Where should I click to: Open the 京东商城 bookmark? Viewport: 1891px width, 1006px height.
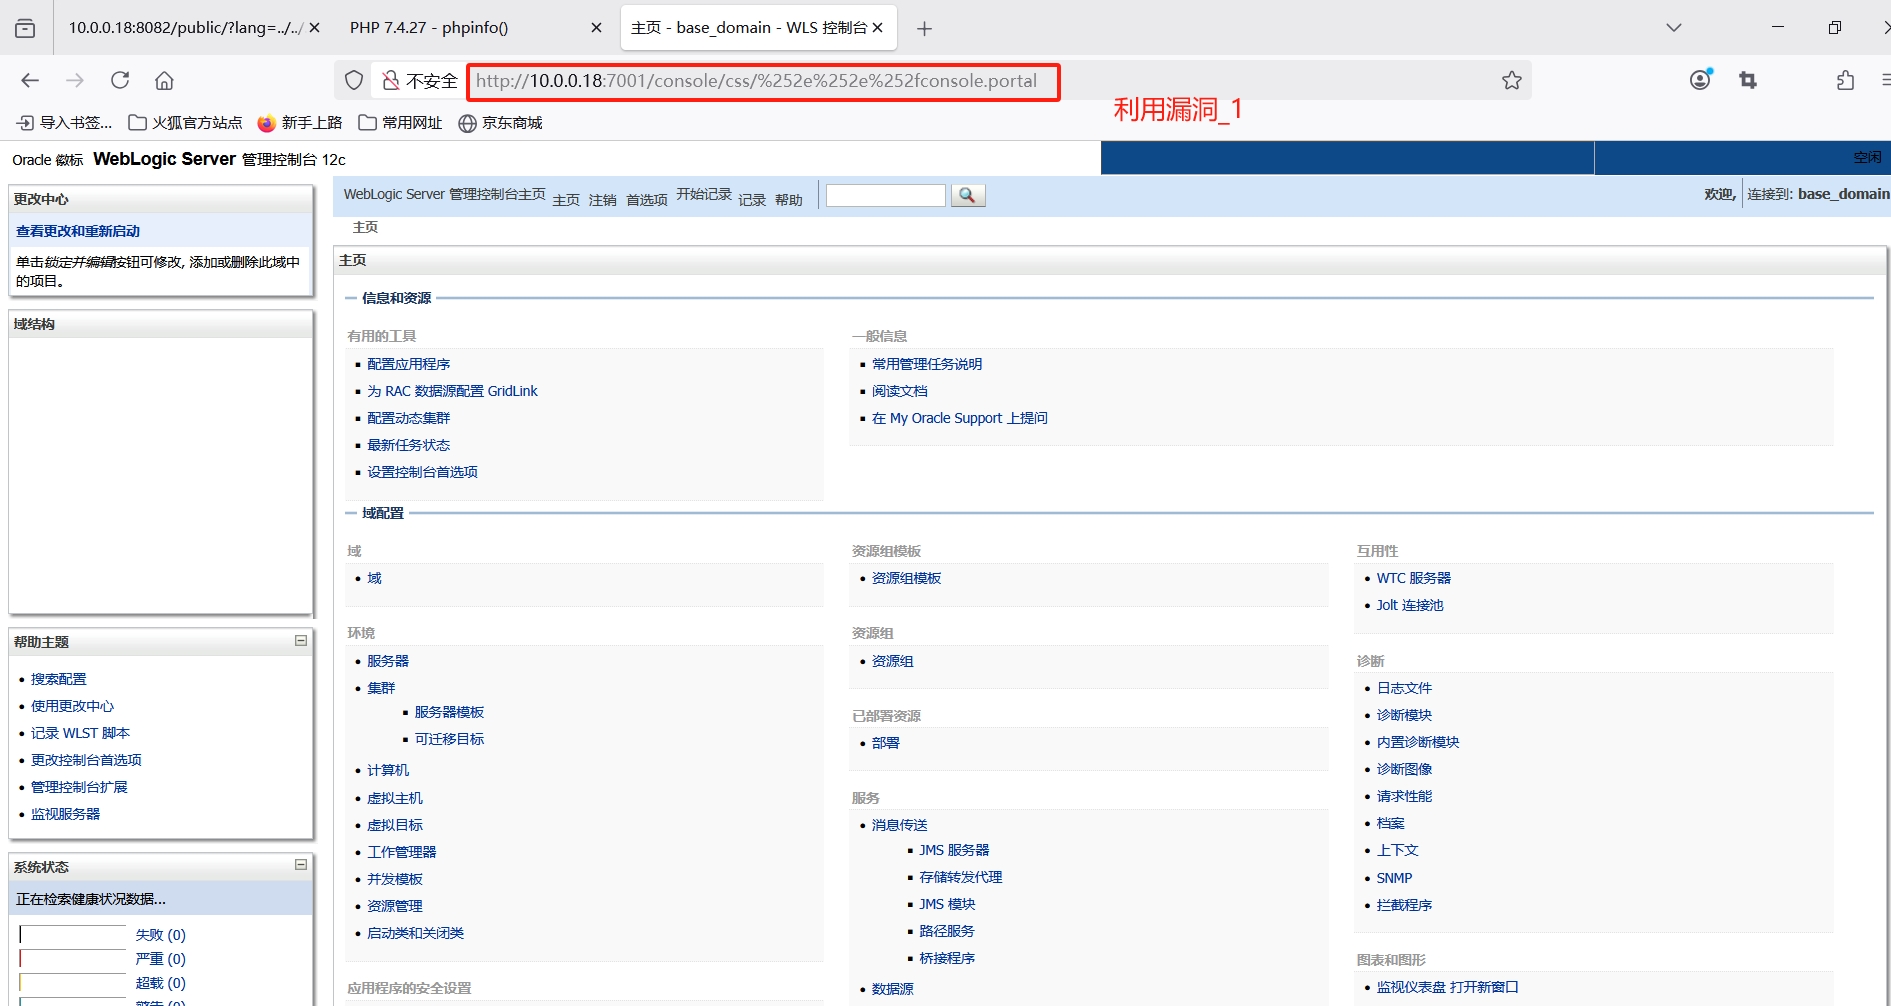[x=500, y=123]
